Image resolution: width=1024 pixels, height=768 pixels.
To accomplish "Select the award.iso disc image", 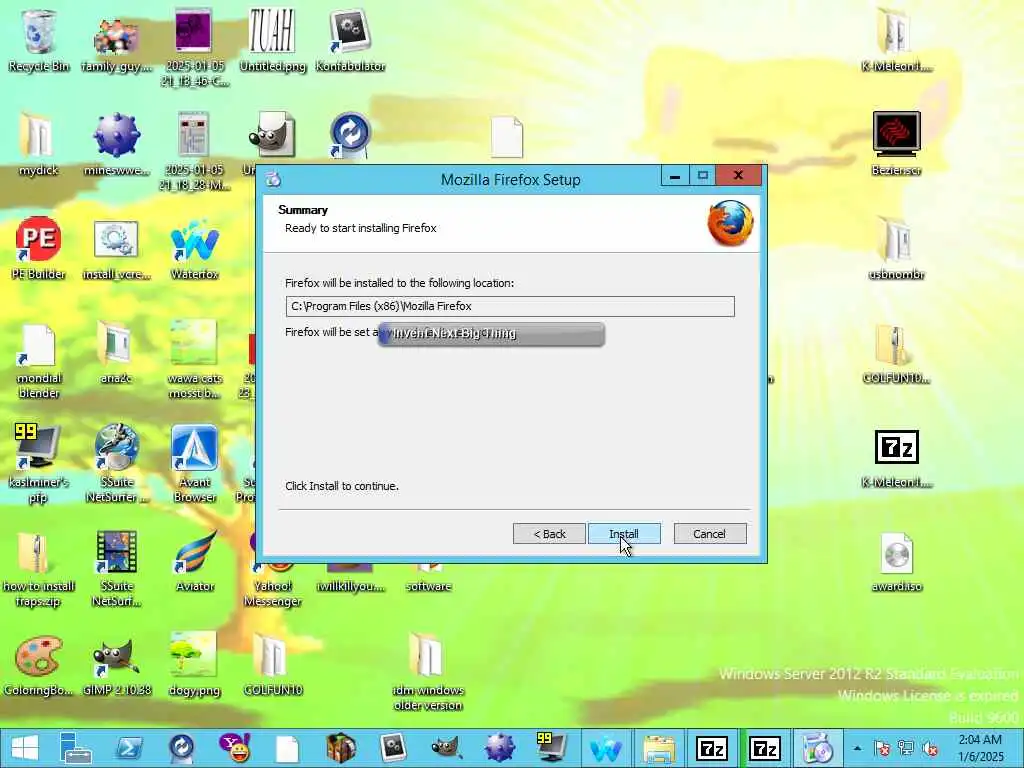I will point(896,562).
